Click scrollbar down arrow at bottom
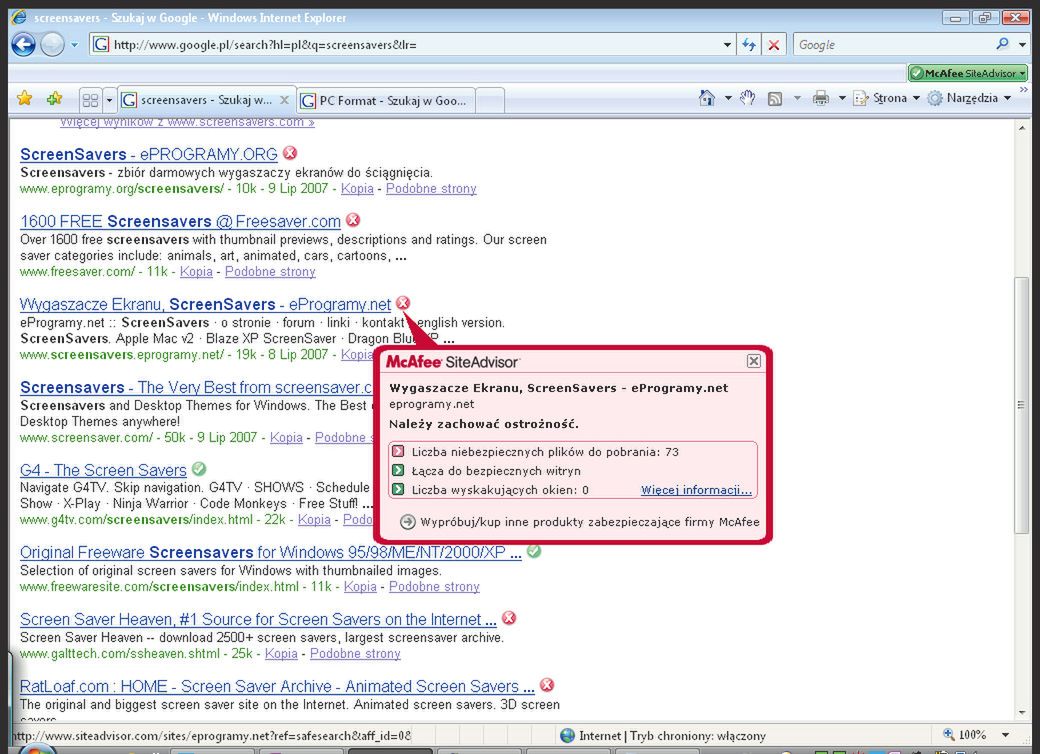1040x754 pixels. (1021, 714)
